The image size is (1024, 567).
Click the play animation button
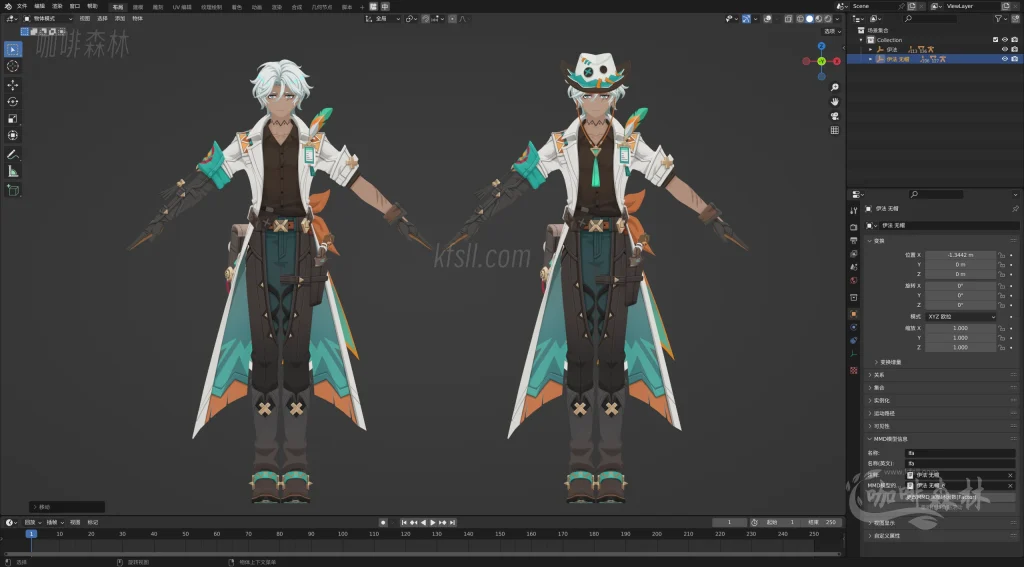pyautogui.click(x=432, y=523)
